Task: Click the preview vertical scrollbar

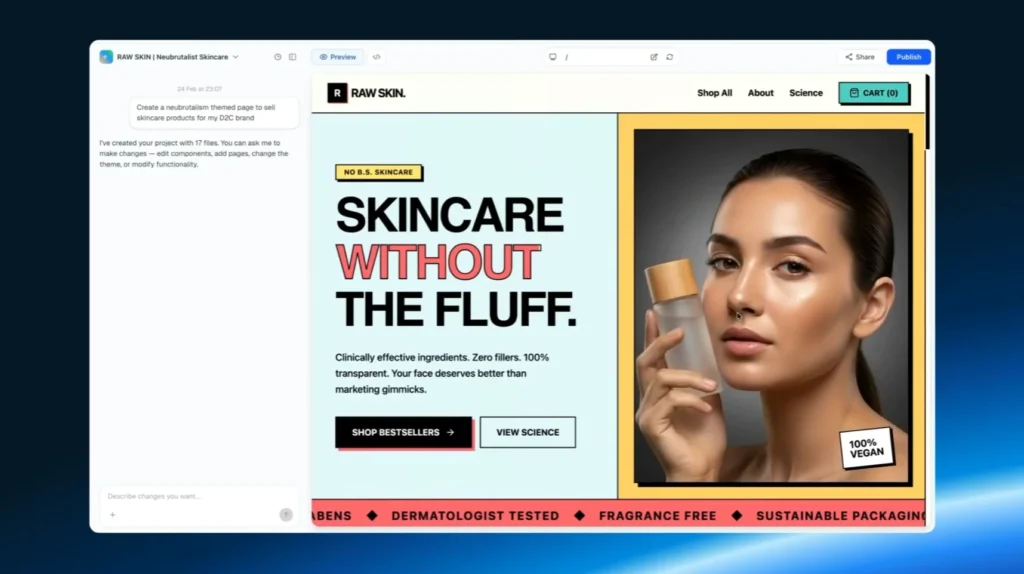Action: tap(927, 112)
